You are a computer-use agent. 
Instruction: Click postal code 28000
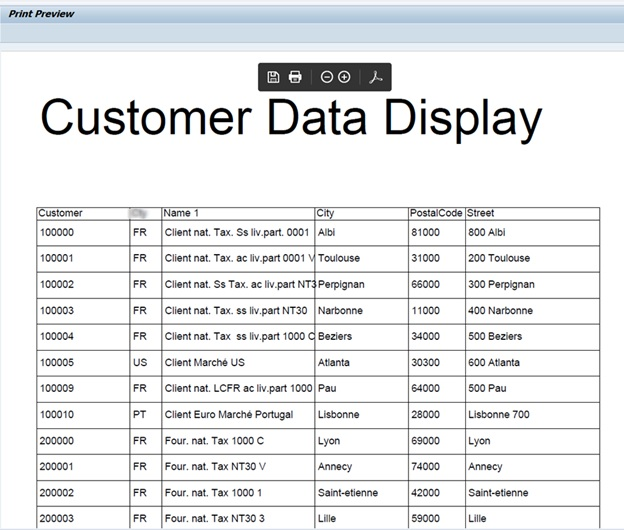(x=425, y=414)
